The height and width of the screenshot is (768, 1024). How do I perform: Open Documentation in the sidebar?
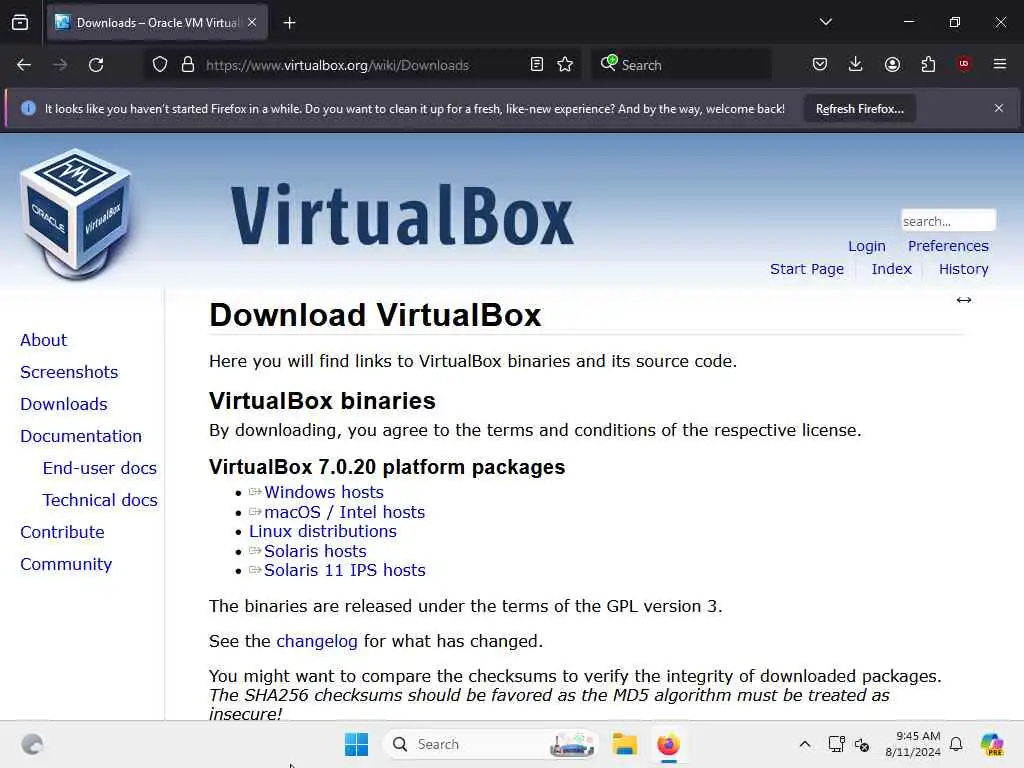[x=81, y=436]
